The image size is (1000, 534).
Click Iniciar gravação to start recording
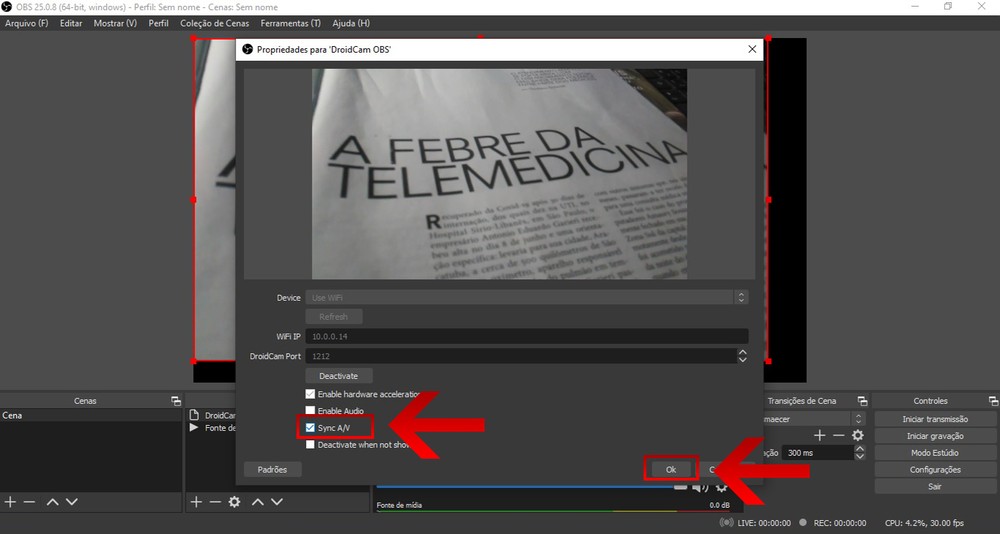coord(935,436)
